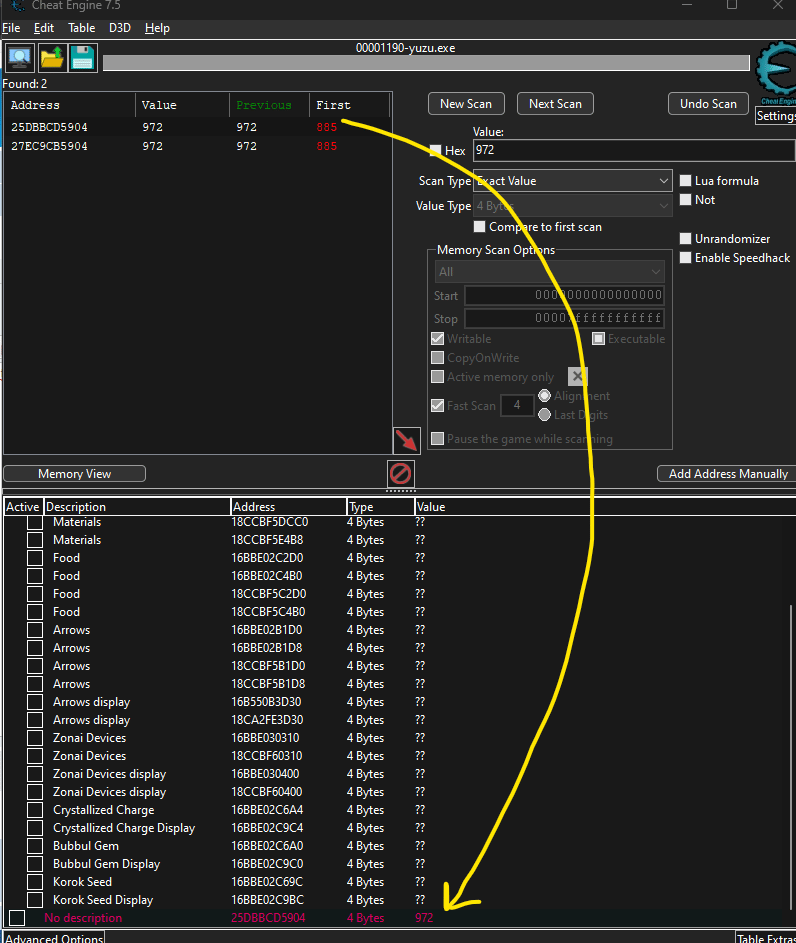This screenshot has width=796, height=943.
Task: Click New Scan button
Action: coord(466,103)
